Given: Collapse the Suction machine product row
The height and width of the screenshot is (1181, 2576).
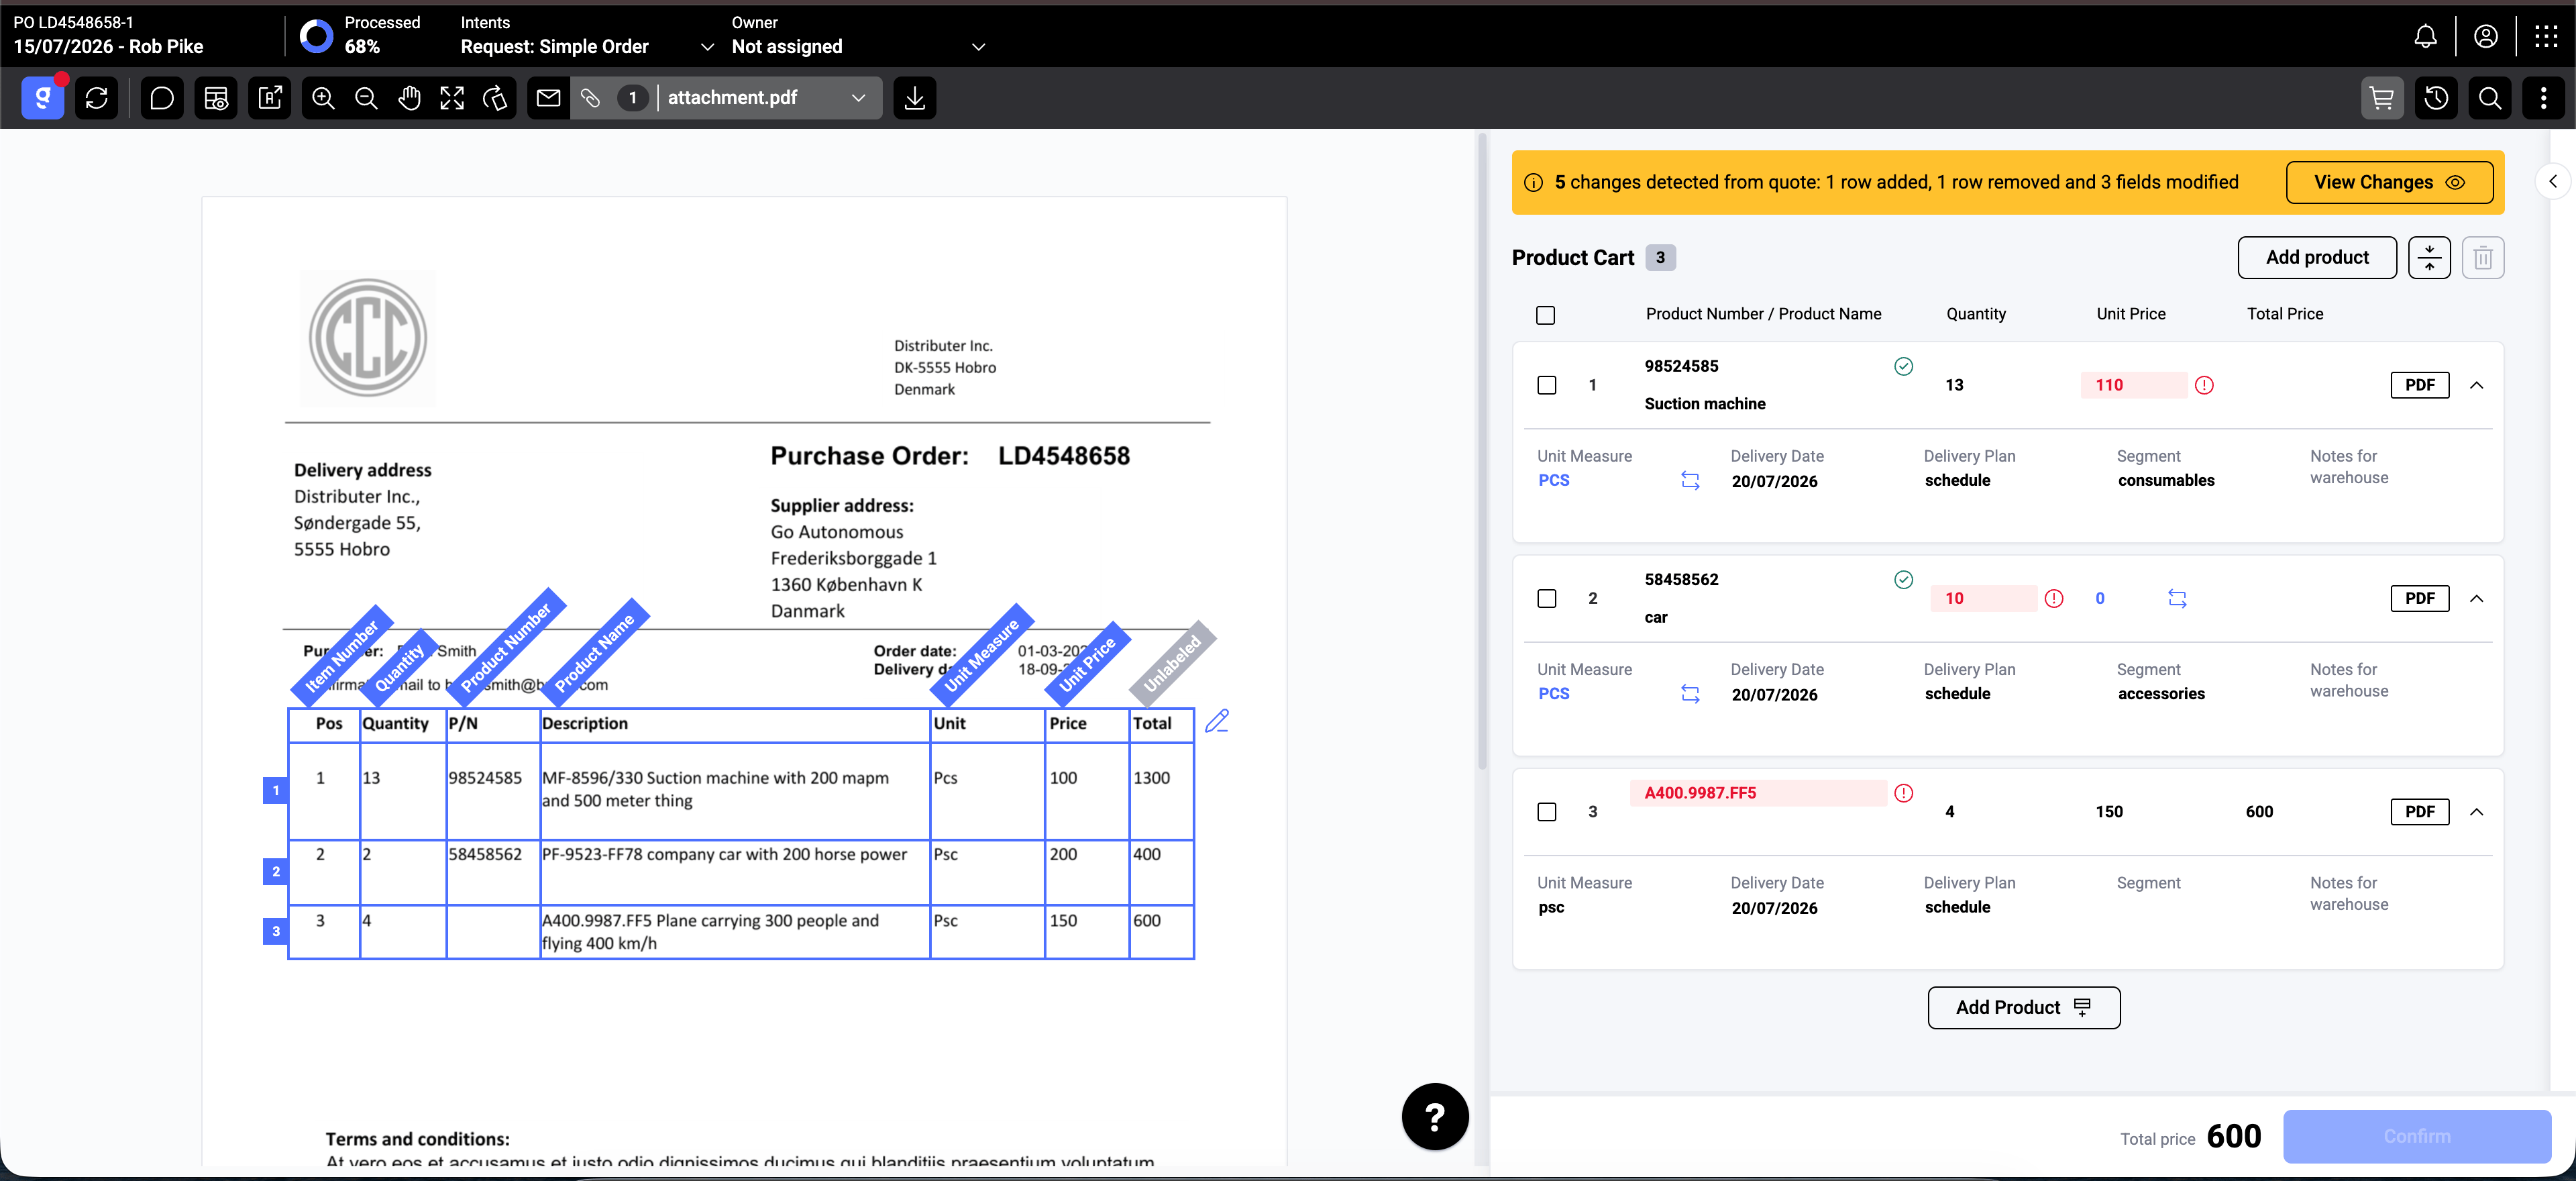Looking at the screenshot, I should (x=2476, y=385).
